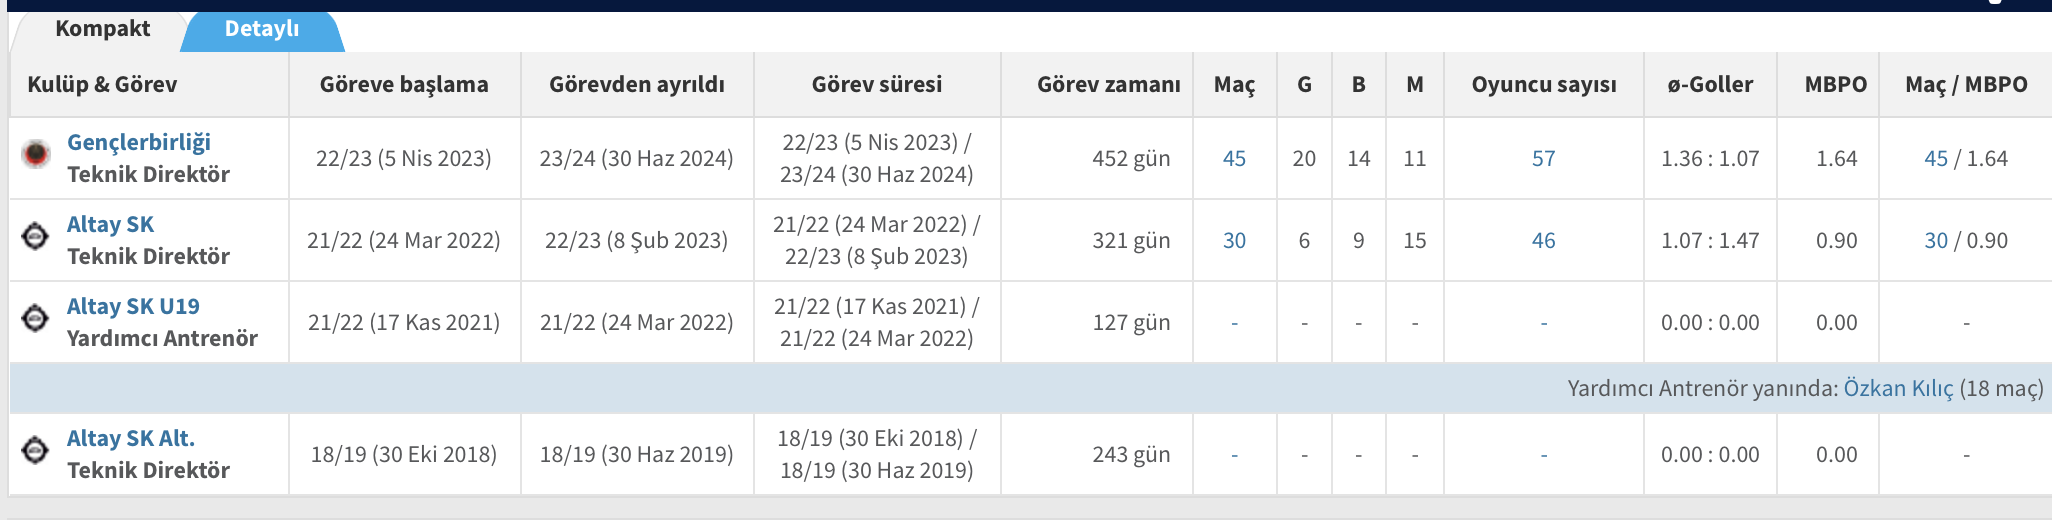Click the Oyuncu sayısı column header
Viewport: 2052px width, 520px height.
point(1543,85)
